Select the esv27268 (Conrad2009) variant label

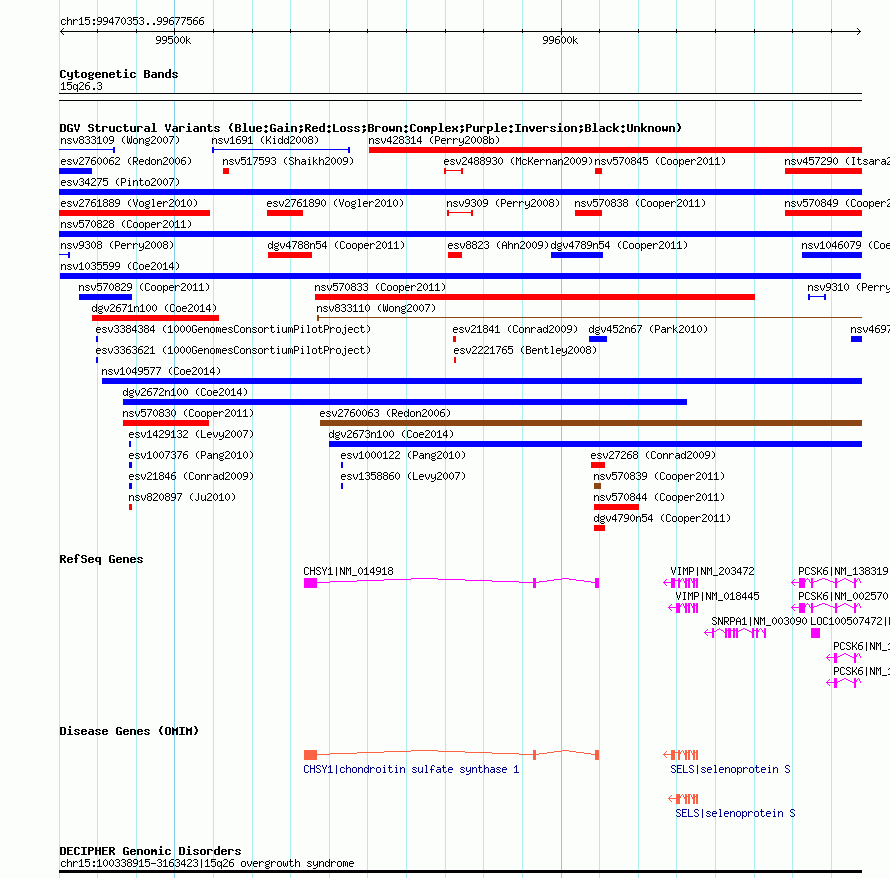653,455
